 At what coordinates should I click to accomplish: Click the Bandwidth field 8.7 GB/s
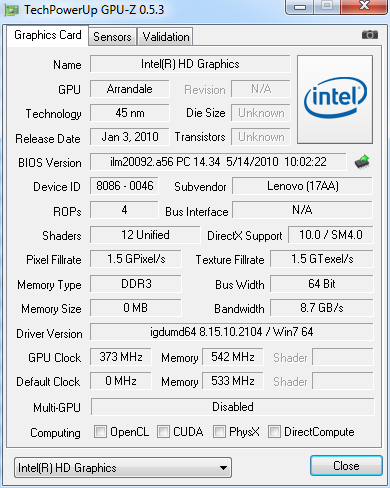pos(322,308)
